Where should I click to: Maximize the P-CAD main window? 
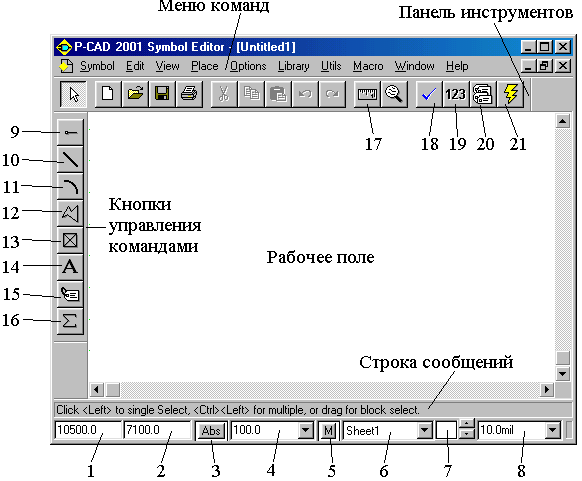click(545, 47)
